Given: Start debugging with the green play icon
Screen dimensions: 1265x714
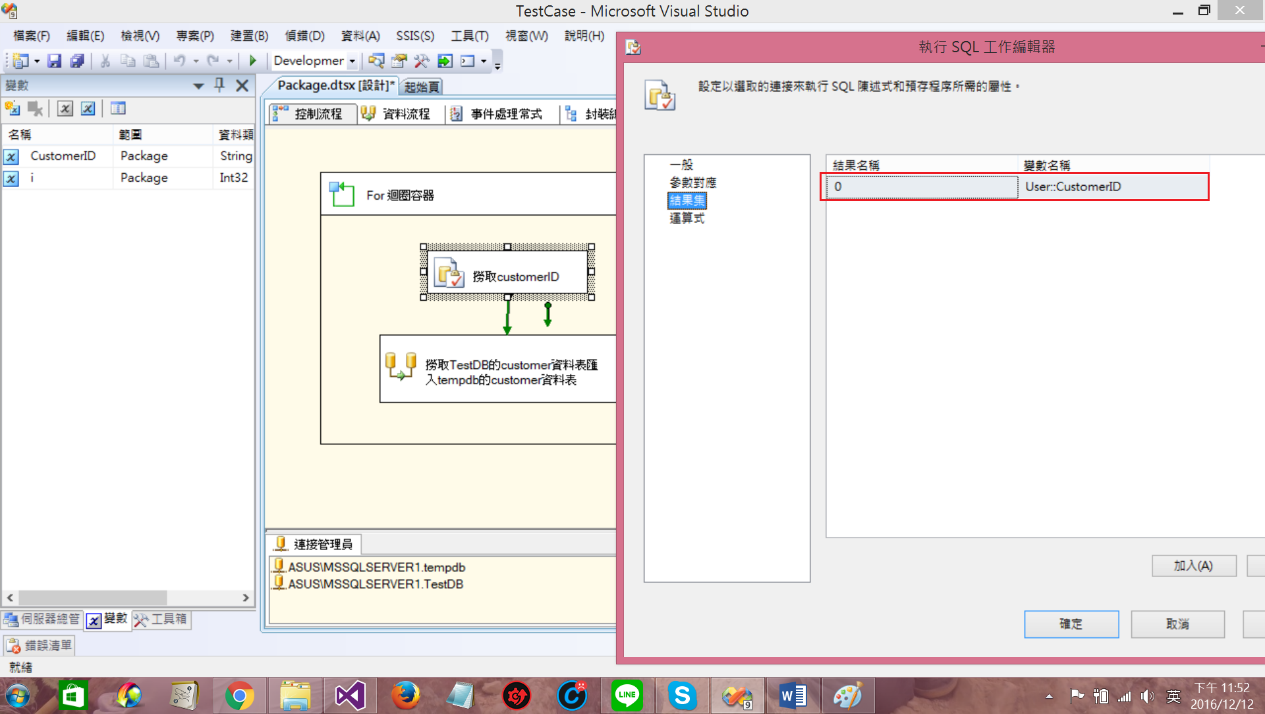Looking at the screenshot, I should tap(253, 61).
